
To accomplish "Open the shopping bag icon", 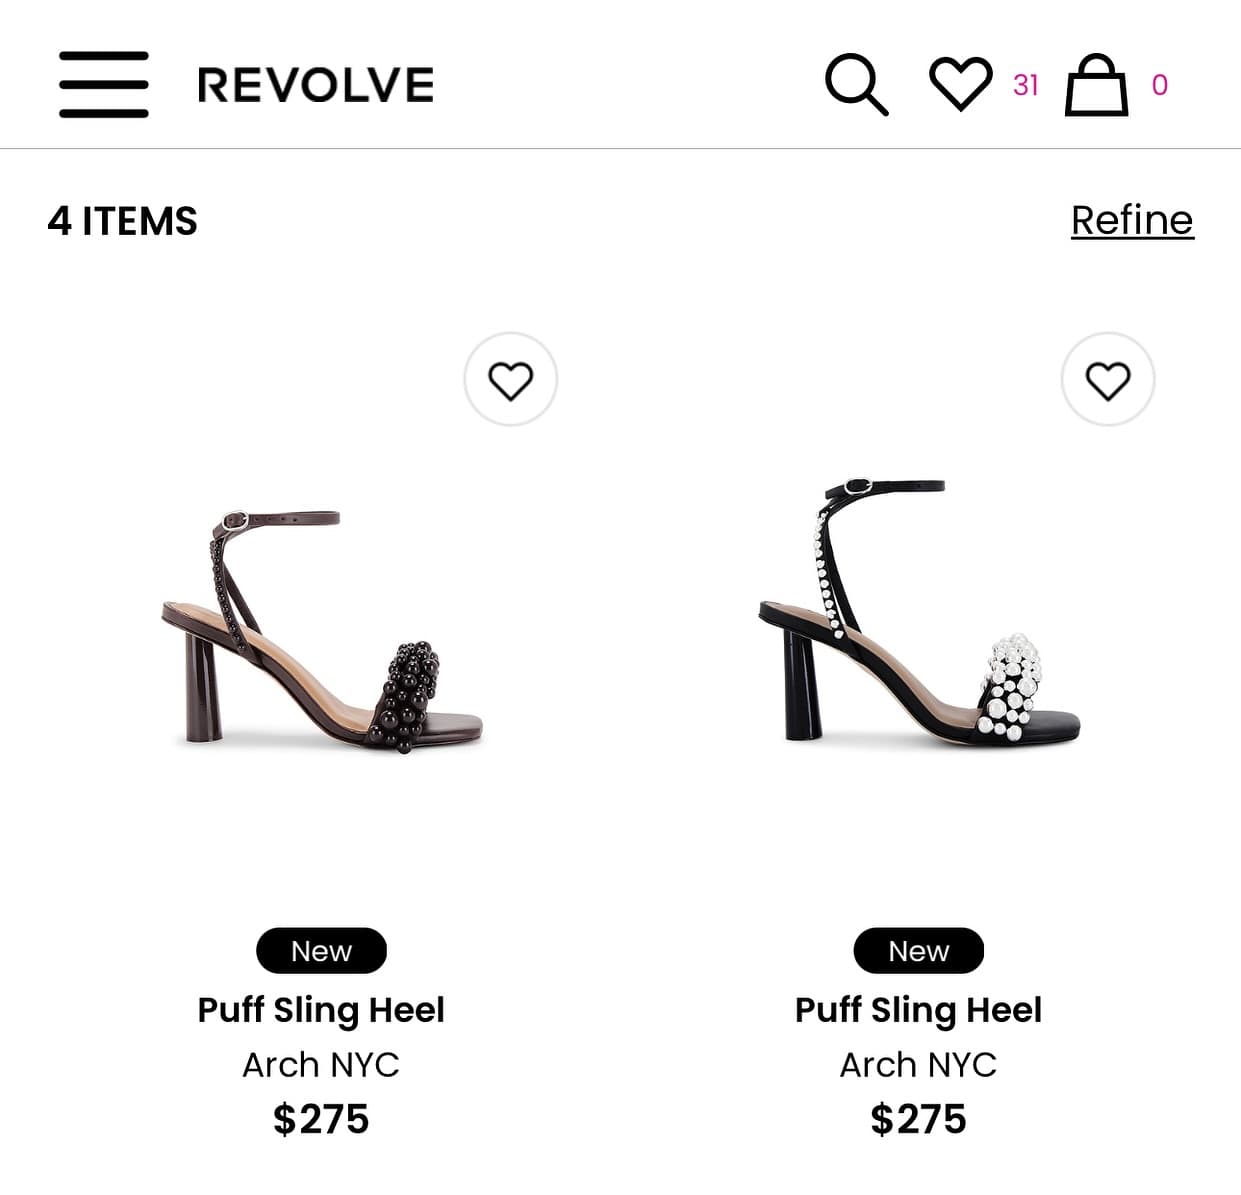I will (x=1096, y=85).
